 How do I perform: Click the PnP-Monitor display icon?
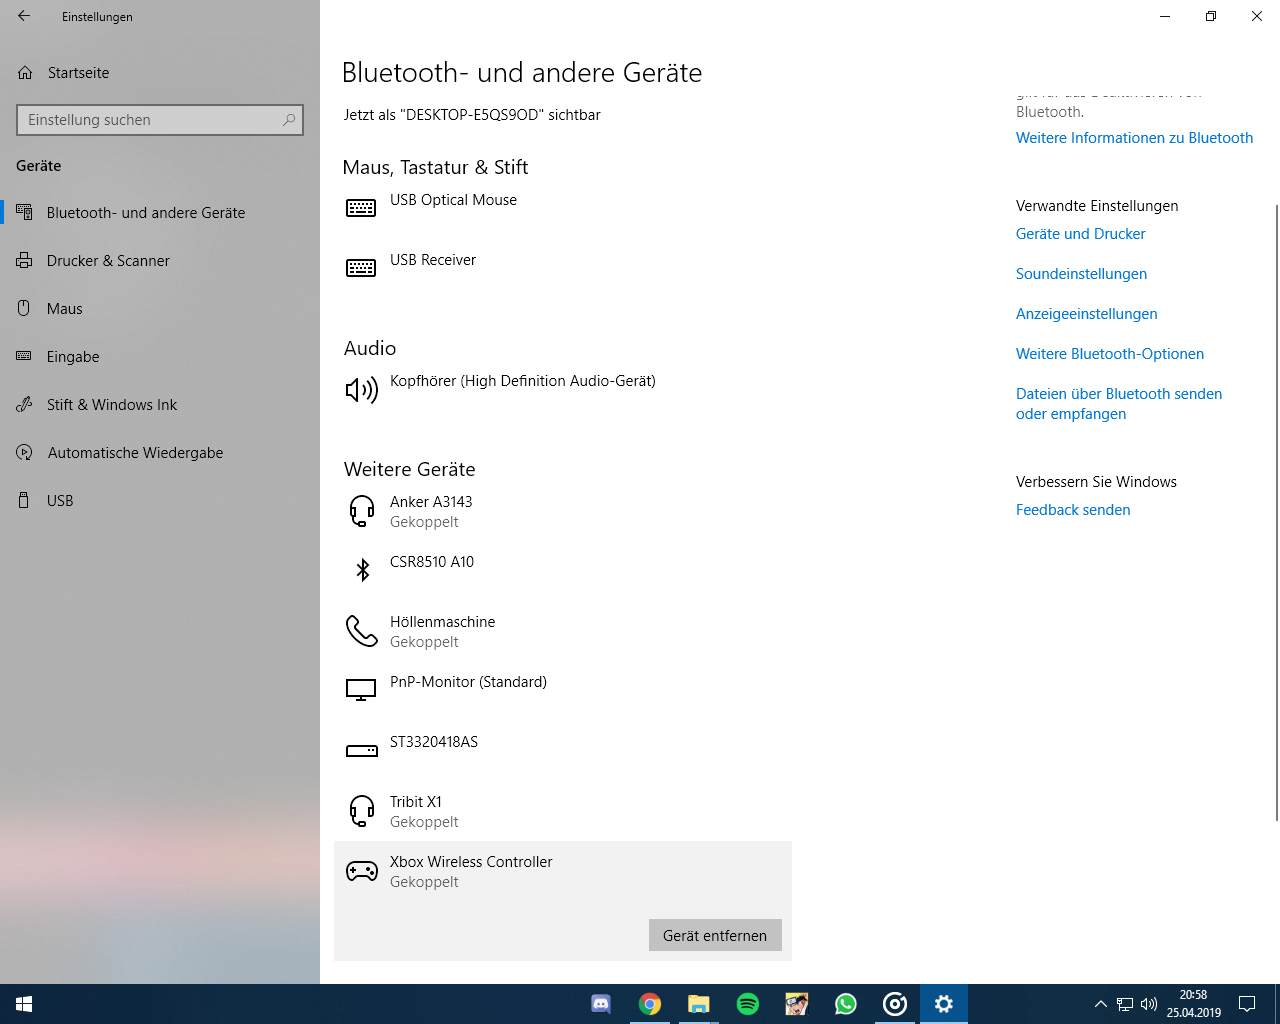(x=361, y=690)
